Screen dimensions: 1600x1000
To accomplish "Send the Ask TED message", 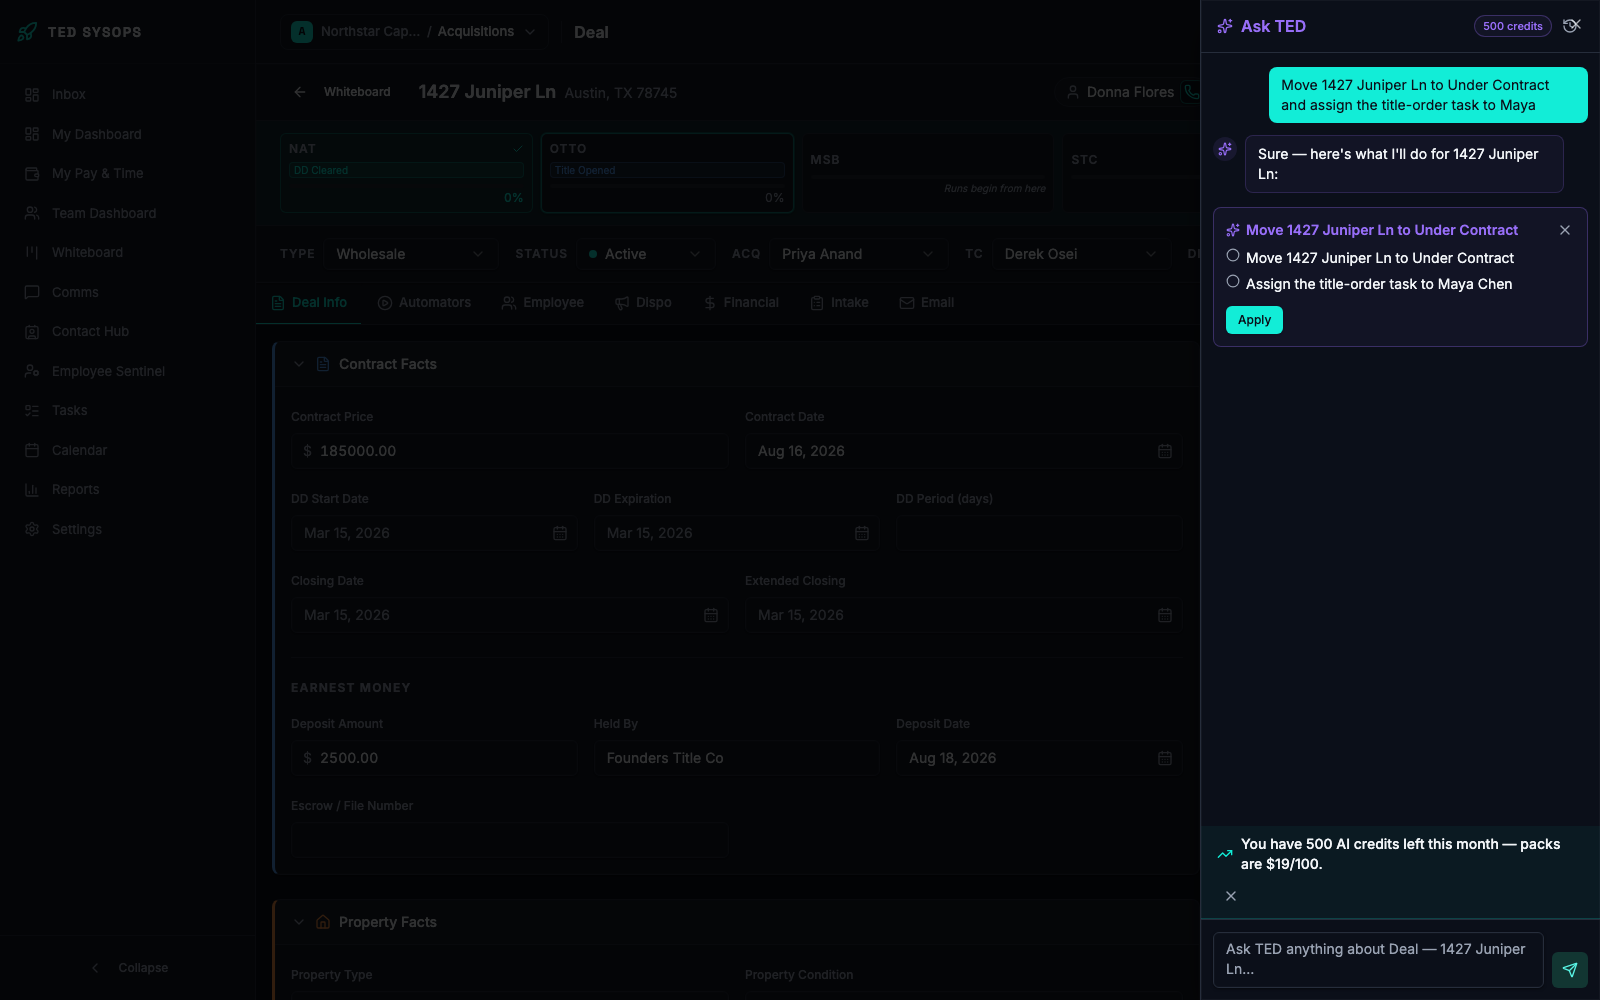I will tap(1570, 970).
